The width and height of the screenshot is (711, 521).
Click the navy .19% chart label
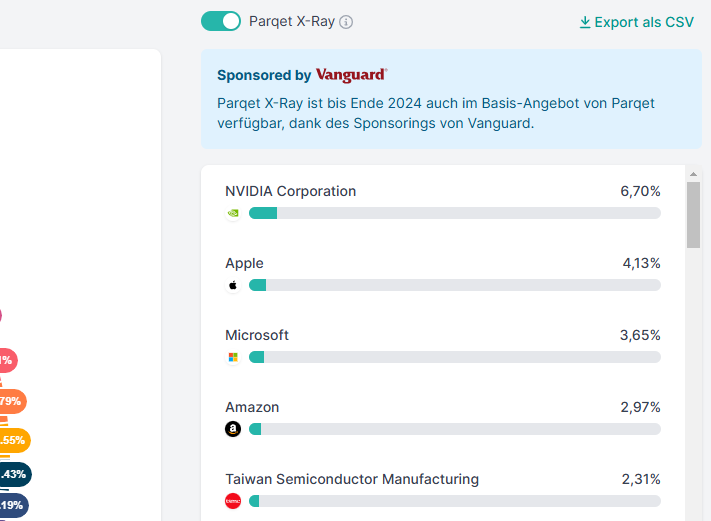tap(14, 505)
